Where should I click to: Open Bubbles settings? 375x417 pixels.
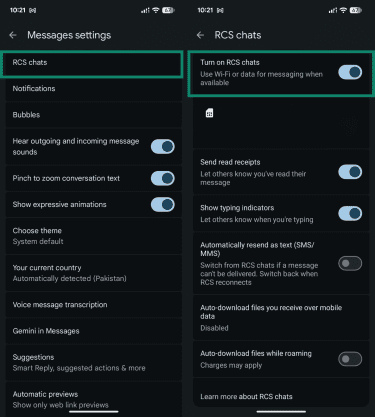[x=94, y=115]
